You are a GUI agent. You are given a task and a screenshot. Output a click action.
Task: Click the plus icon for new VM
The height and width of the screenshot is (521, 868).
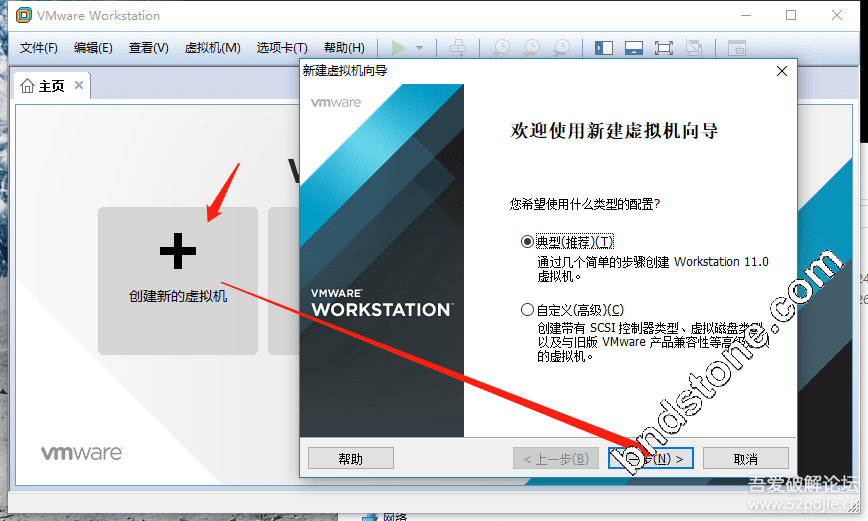[x=178, y=251]
